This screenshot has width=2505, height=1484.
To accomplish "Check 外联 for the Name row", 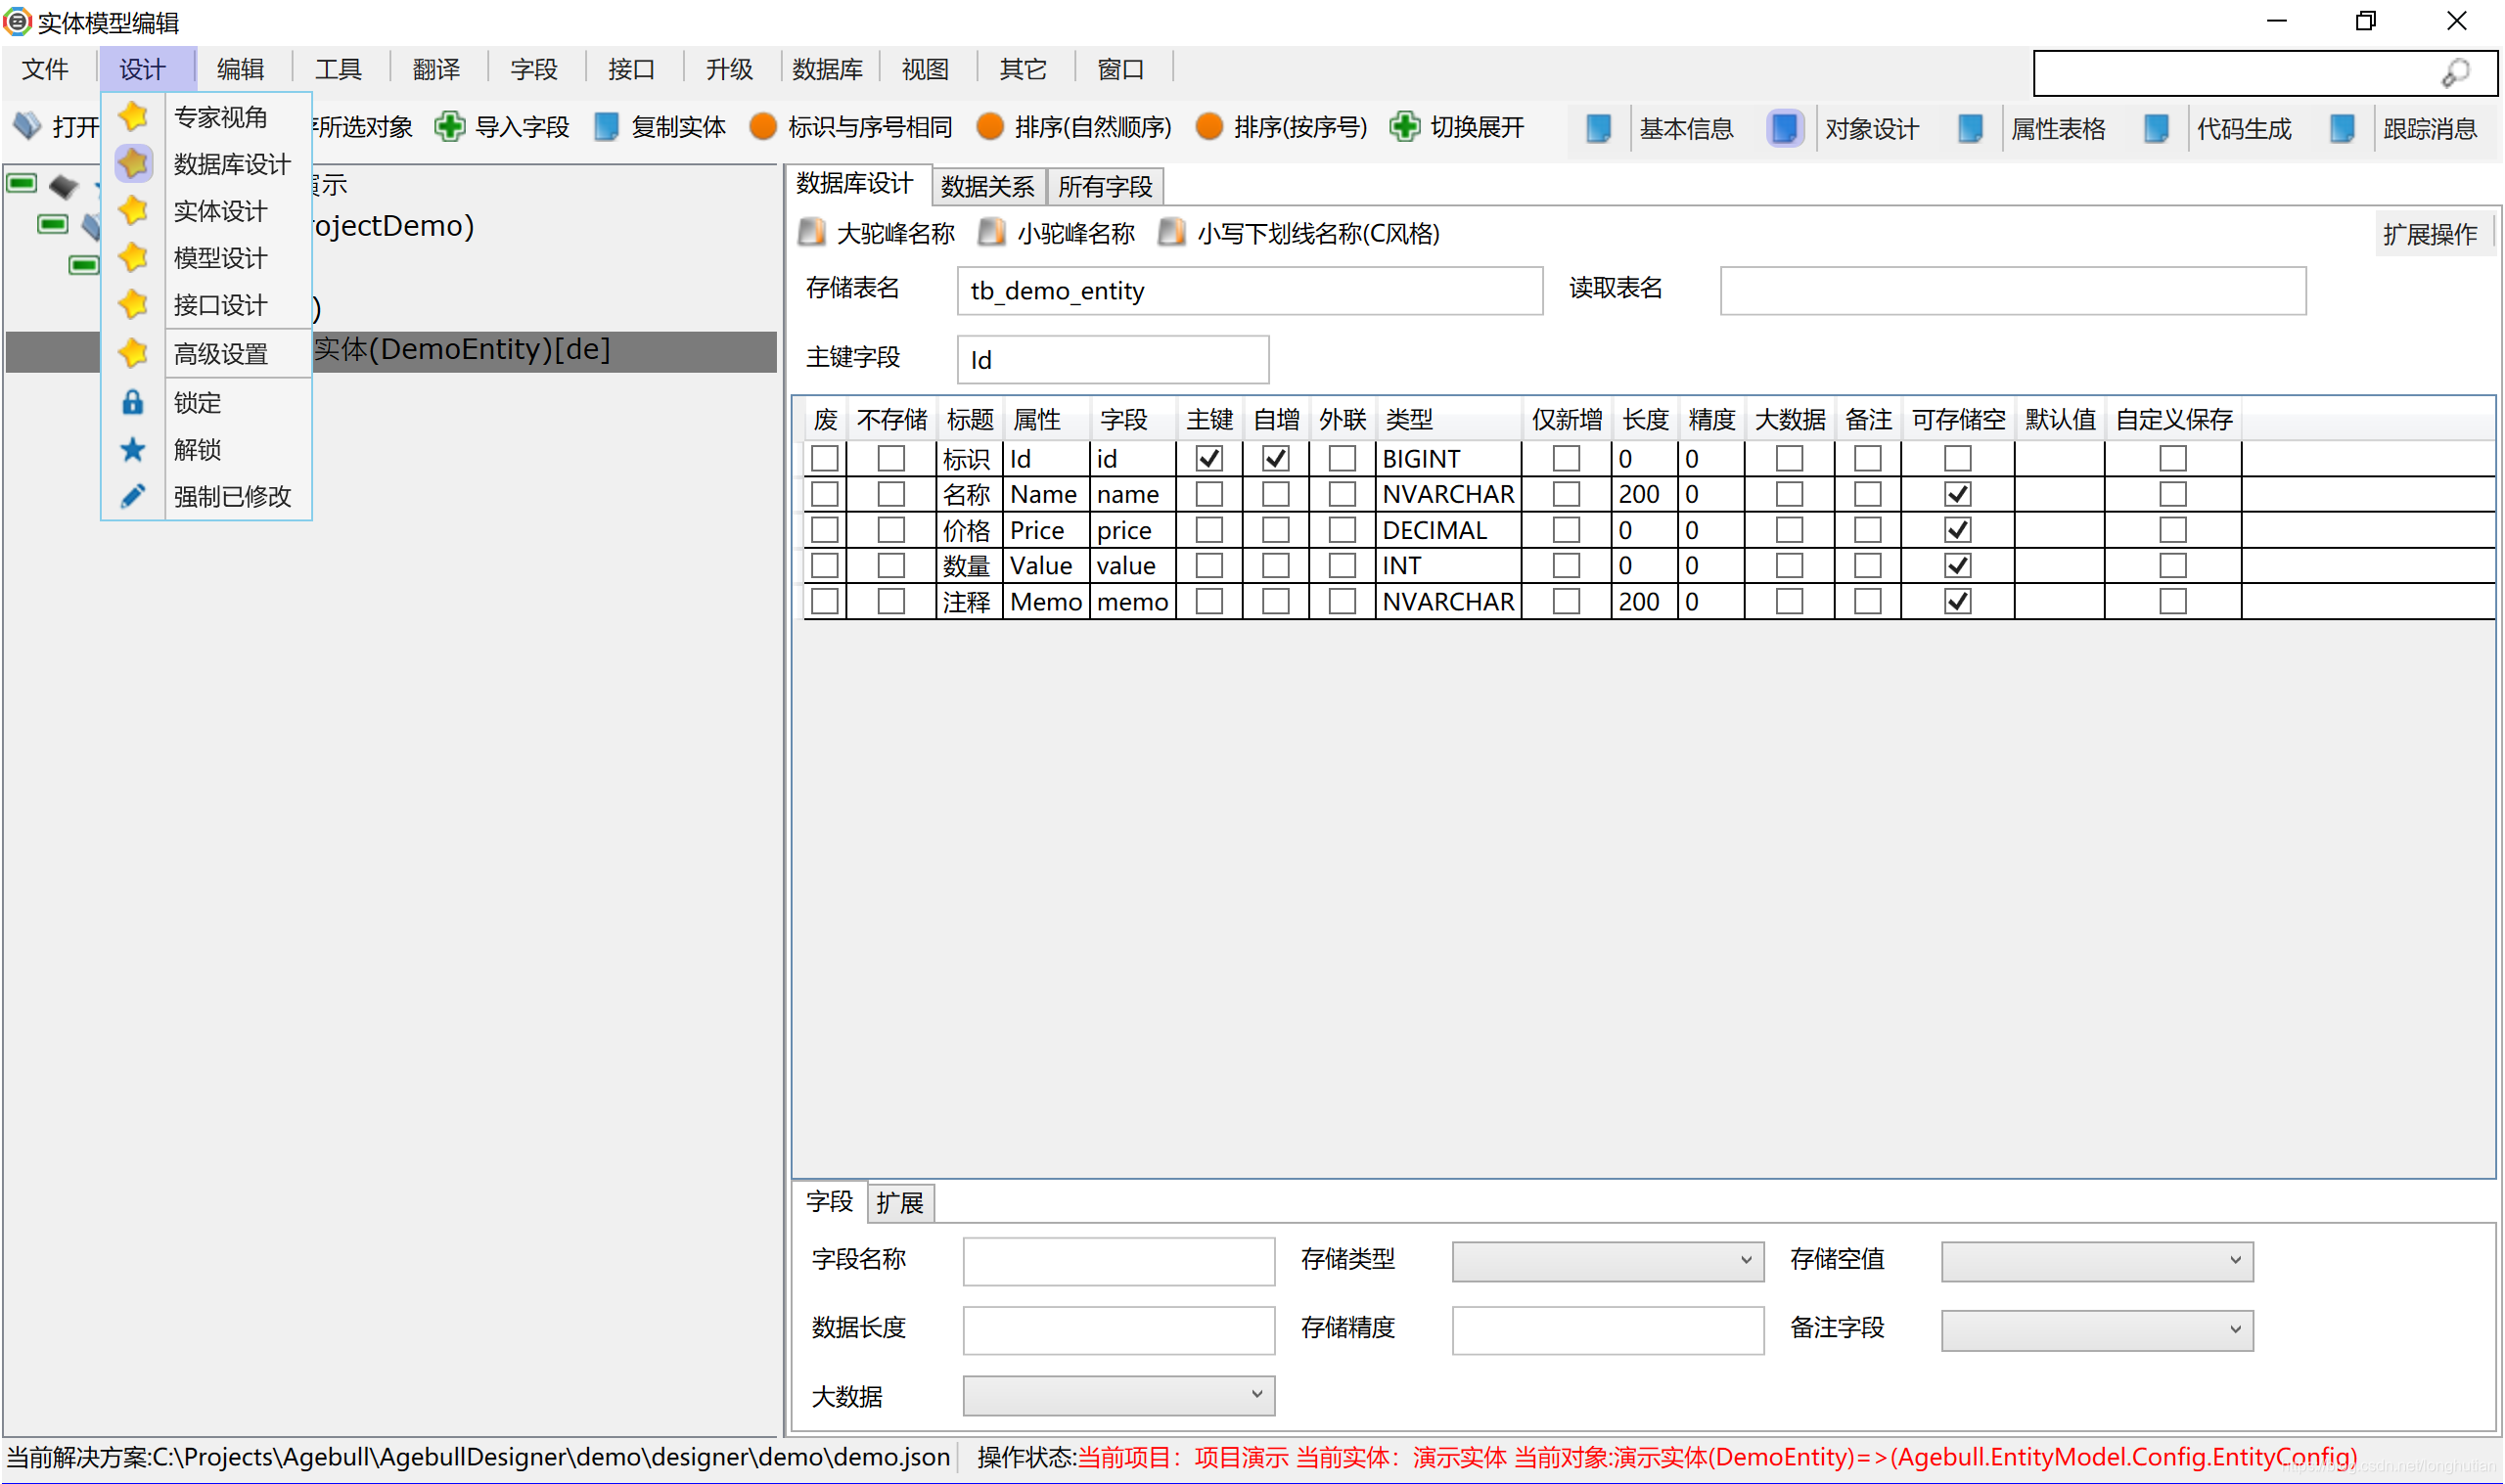I will click(1342, 494).
